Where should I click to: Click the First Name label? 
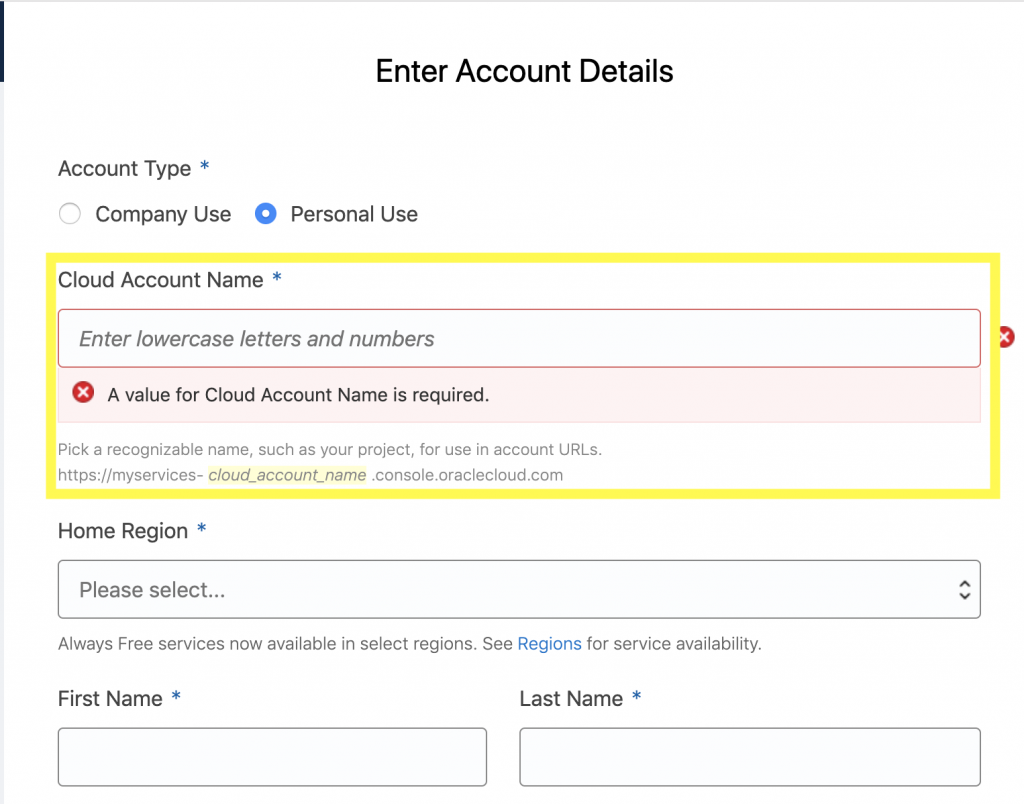point(110,699)
